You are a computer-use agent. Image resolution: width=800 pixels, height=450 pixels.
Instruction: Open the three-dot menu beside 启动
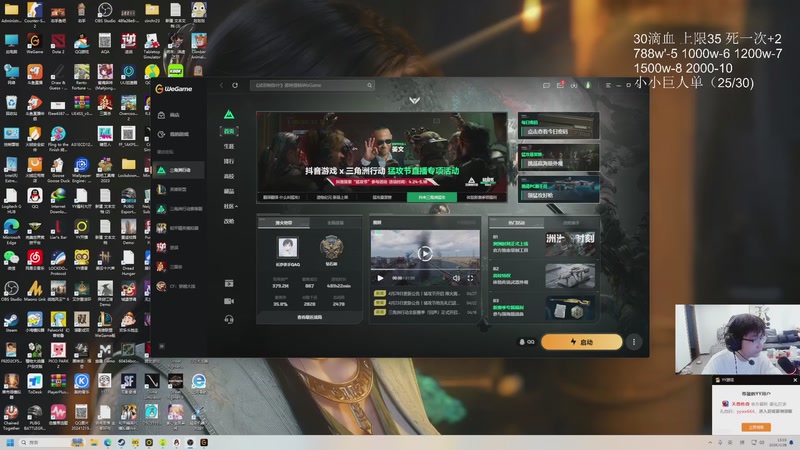point(634,342)
